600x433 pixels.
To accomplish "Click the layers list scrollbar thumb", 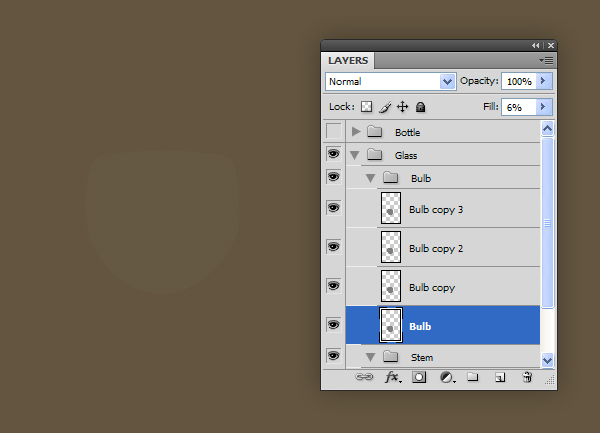I will point(548,223).
